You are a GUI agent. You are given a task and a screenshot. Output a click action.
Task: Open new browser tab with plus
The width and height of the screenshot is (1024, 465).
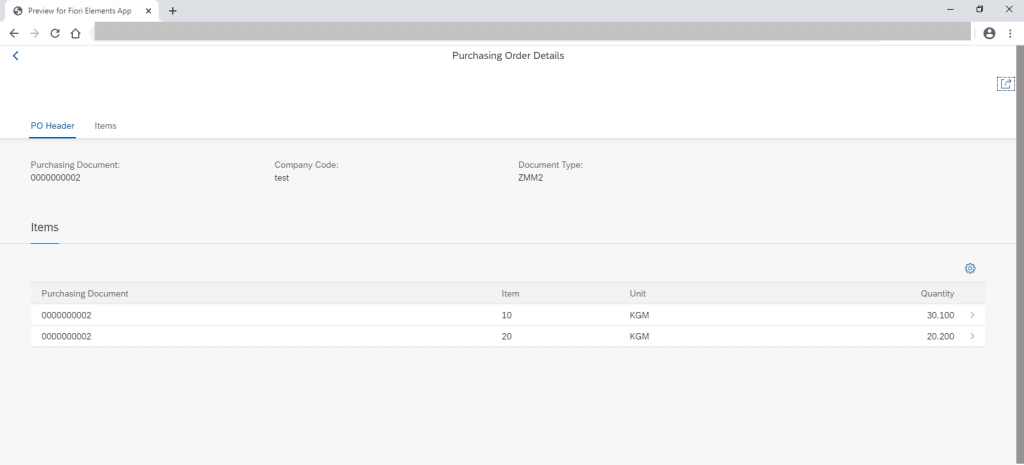point(172,11)
